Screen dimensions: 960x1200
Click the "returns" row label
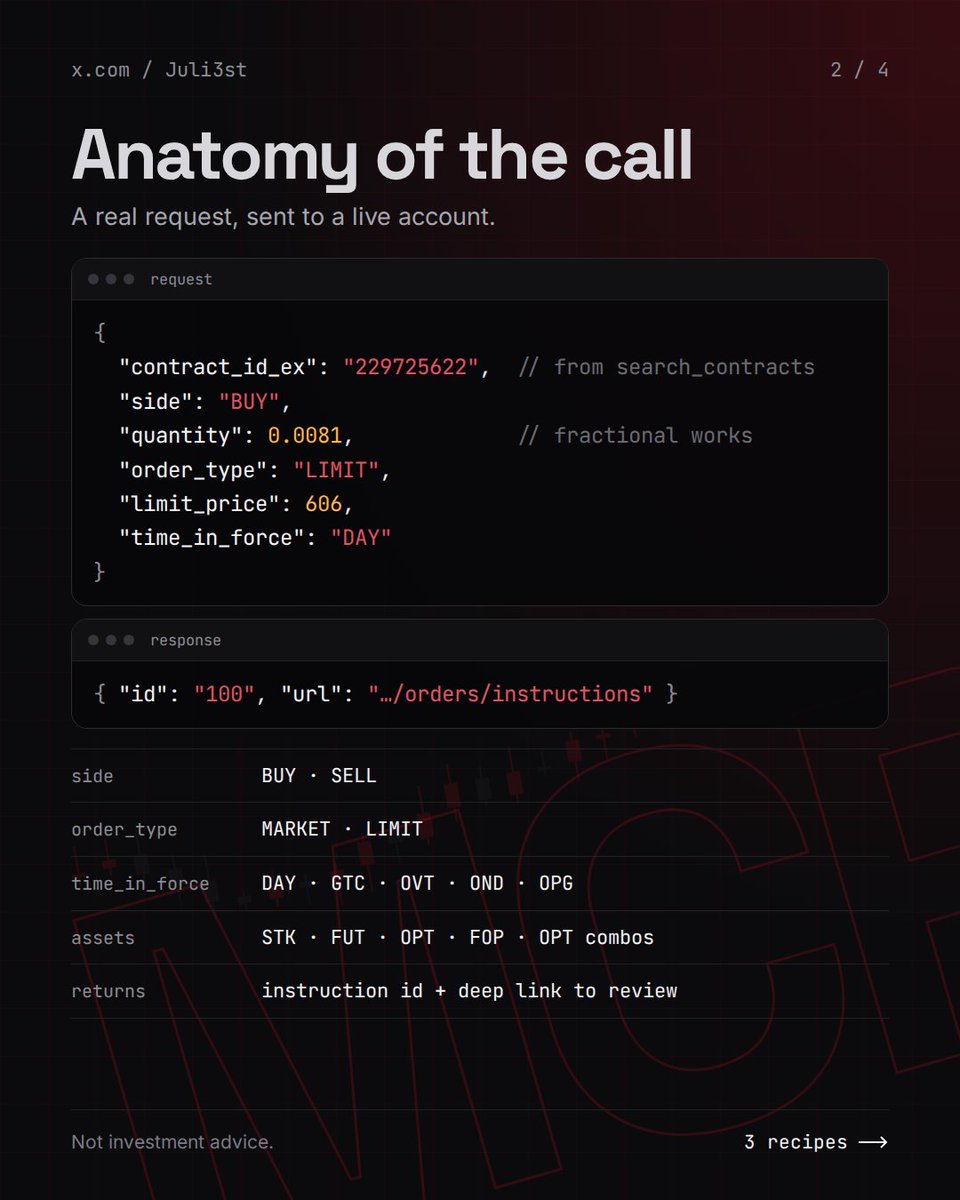[x=108, y=992]
